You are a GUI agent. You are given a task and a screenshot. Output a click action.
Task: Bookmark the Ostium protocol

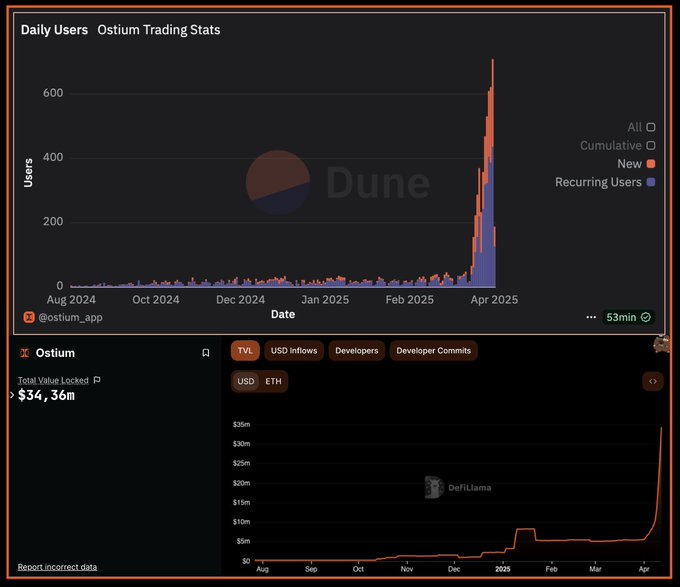point(206,353)
